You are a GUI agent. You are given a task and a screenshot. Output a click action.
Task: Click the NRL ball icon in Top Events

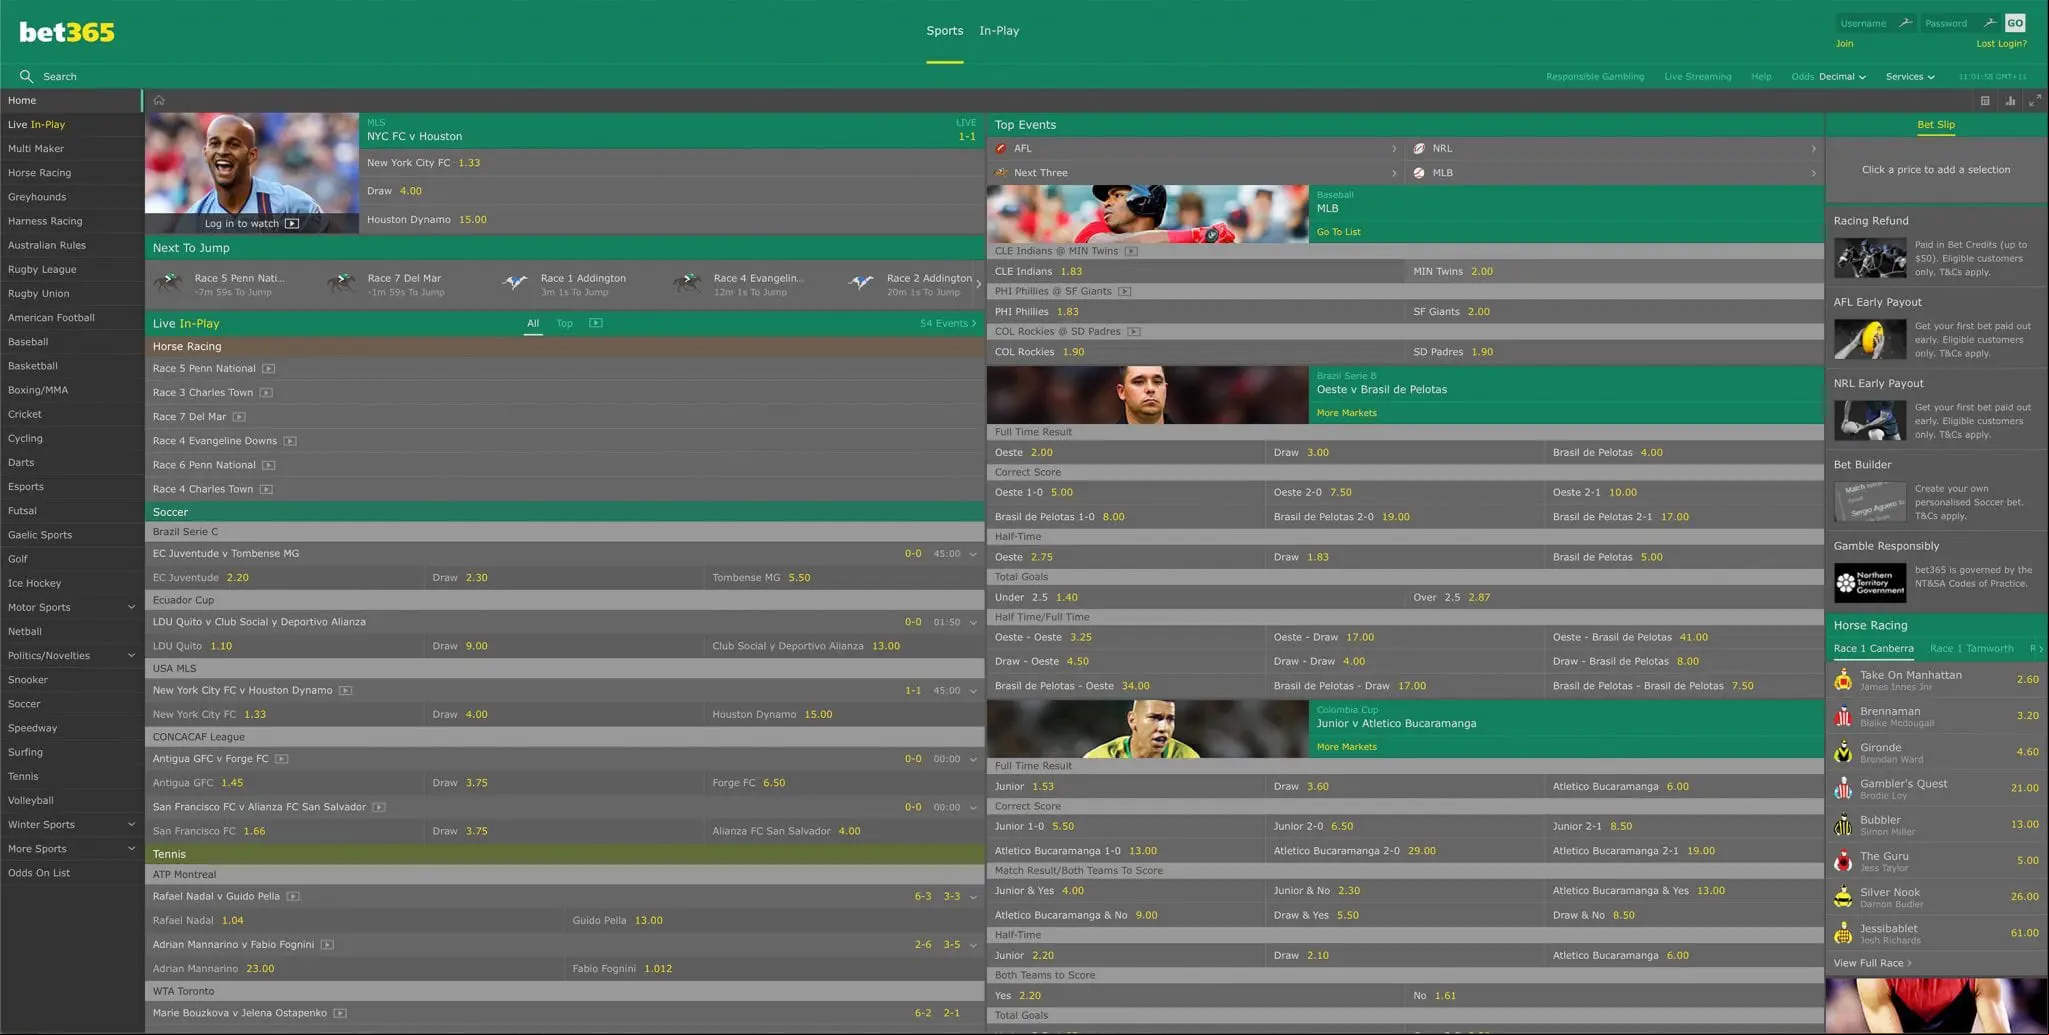1419,148
